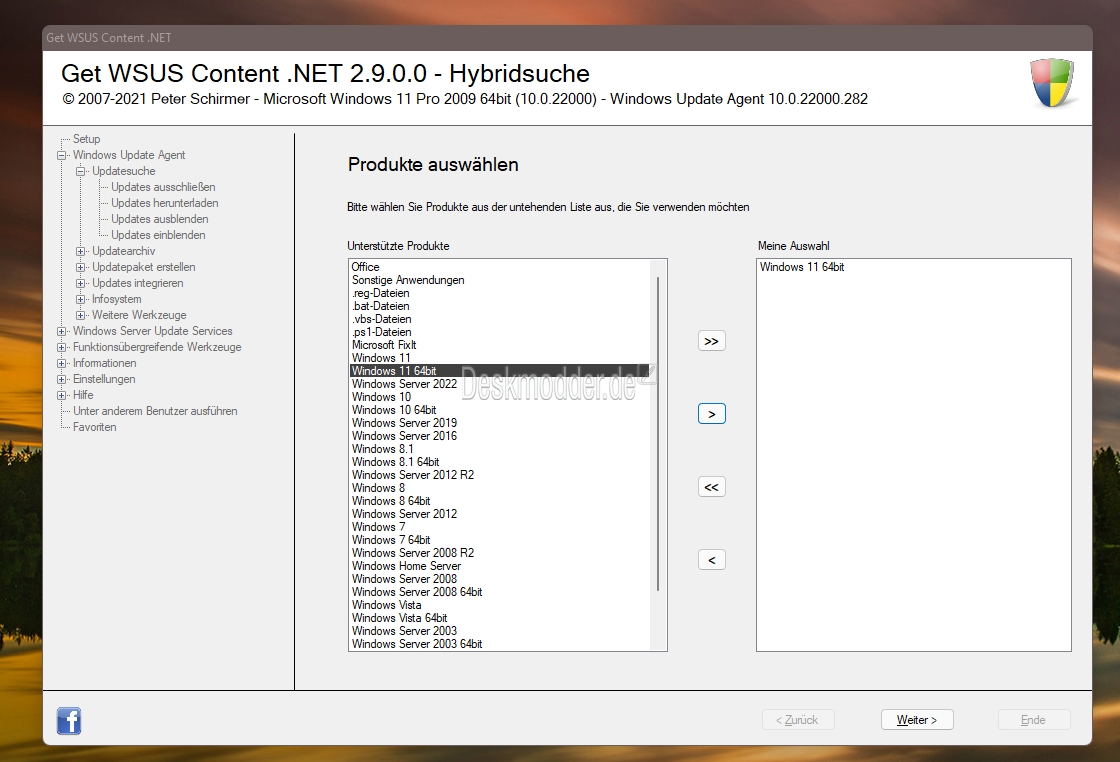Expand the Informationen node
1120x762 pixels.
(62, 364)
